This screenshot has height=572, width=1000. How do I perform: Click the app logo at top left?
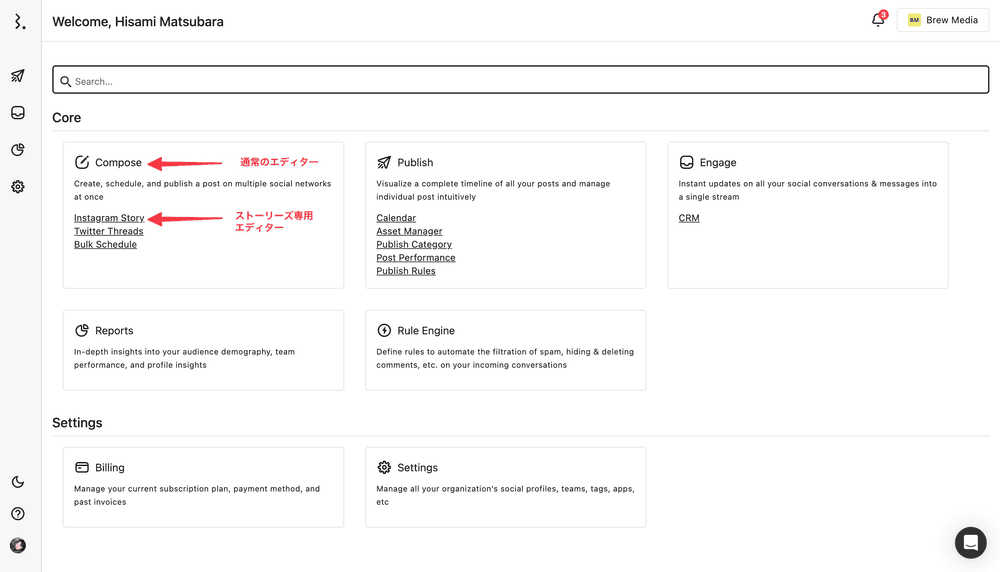click(19, 21)
